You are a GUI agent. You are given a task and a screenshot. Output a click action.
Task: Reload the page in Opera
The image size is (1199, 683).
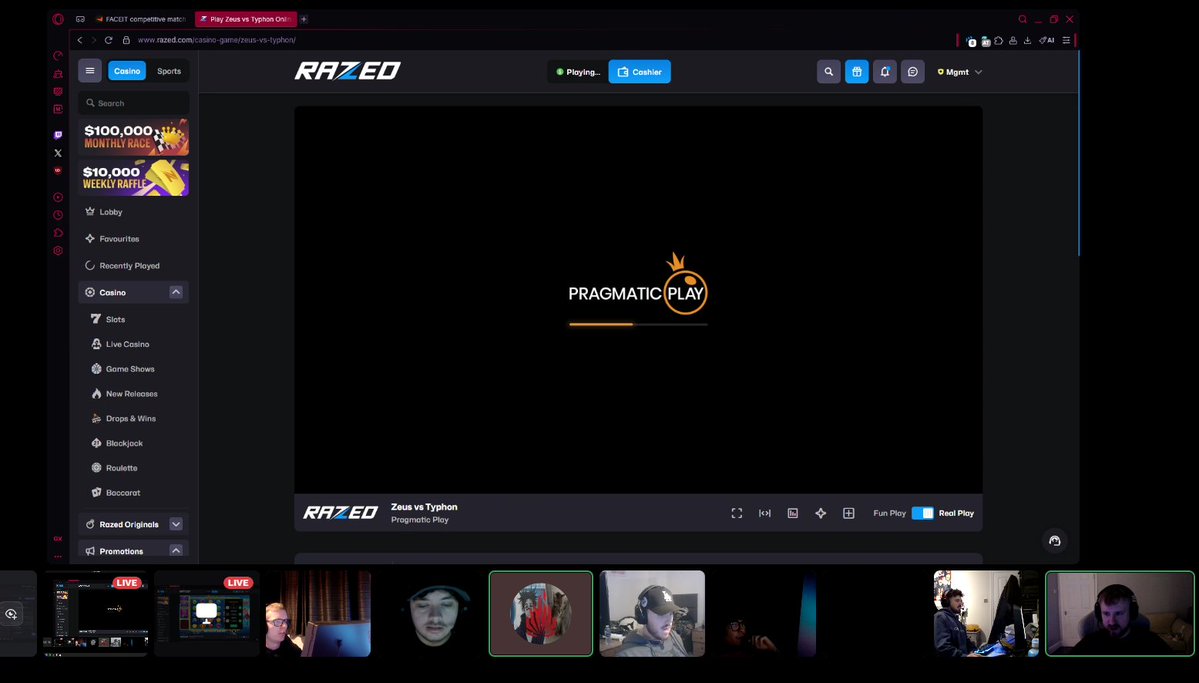click(x=109, y=40)
